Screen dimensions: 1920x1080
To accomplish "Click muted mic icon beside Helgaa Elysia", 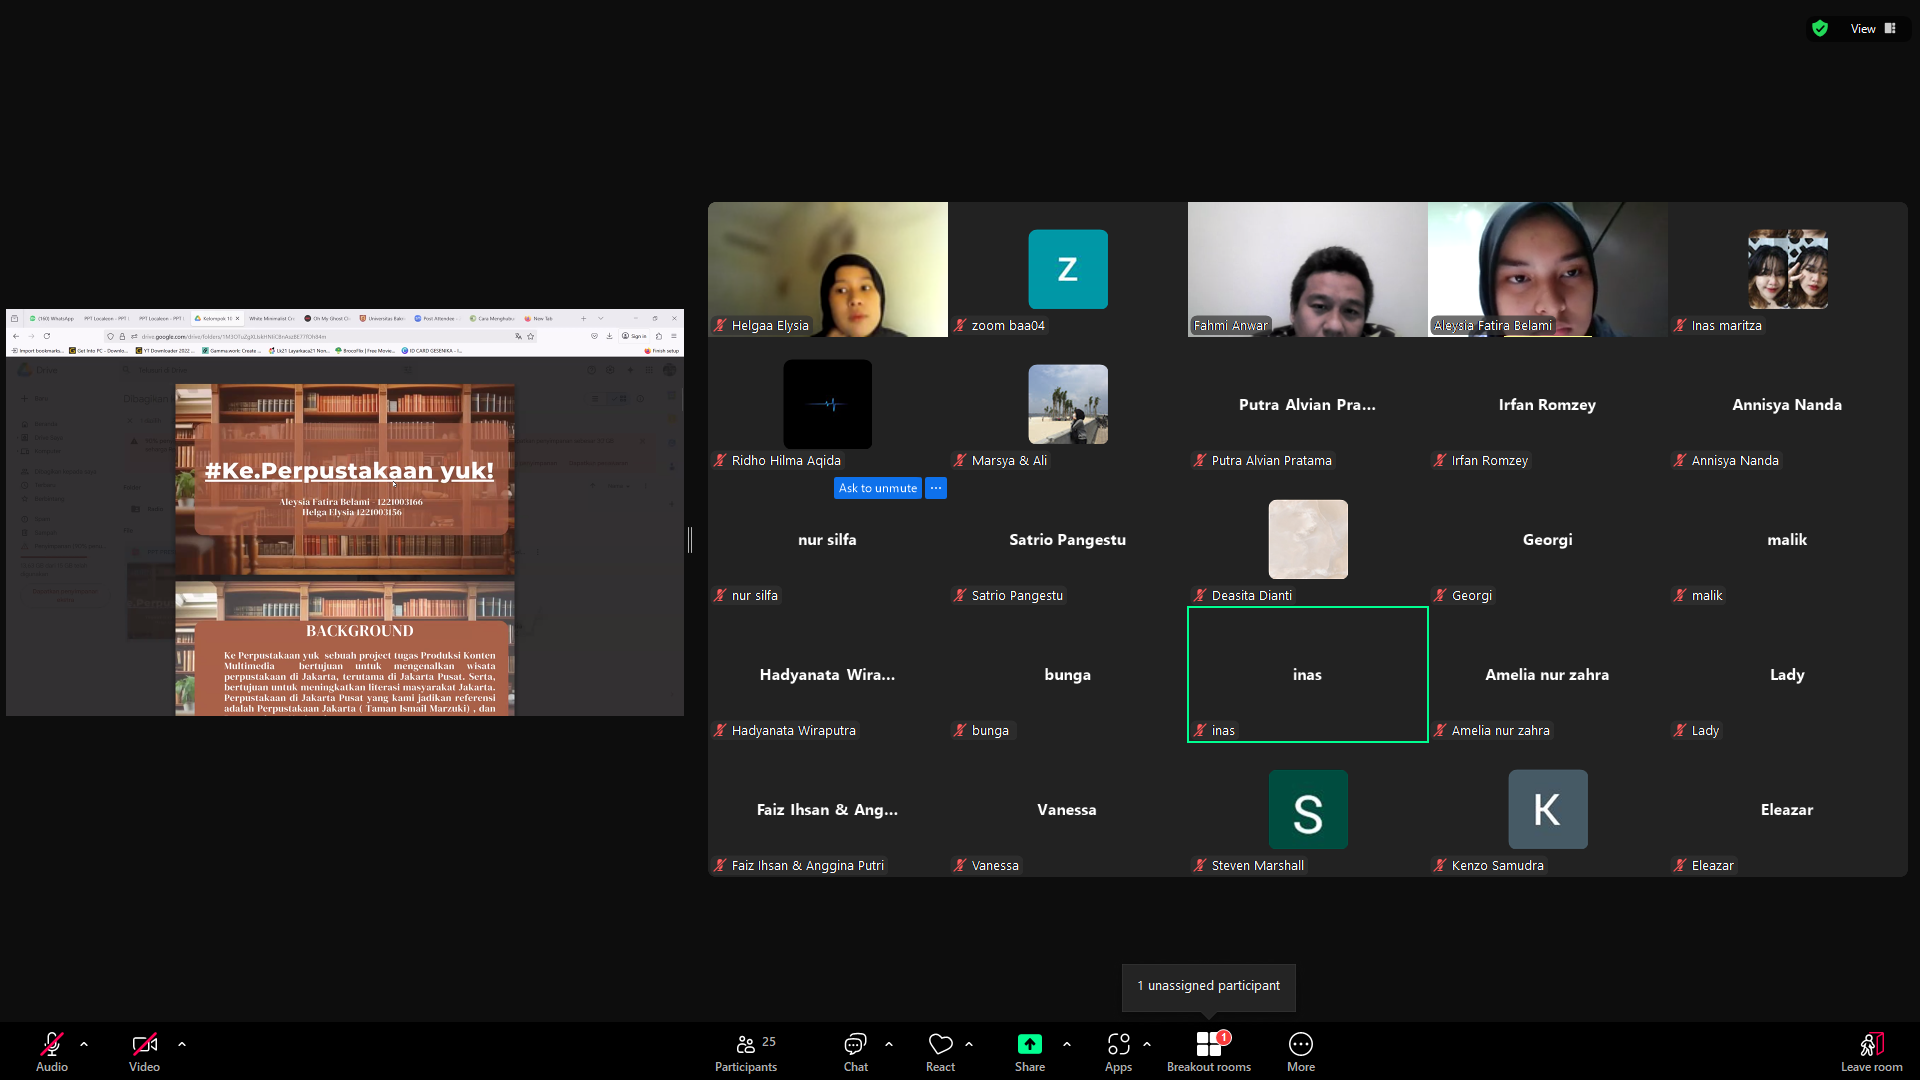I will click(720, 325).
